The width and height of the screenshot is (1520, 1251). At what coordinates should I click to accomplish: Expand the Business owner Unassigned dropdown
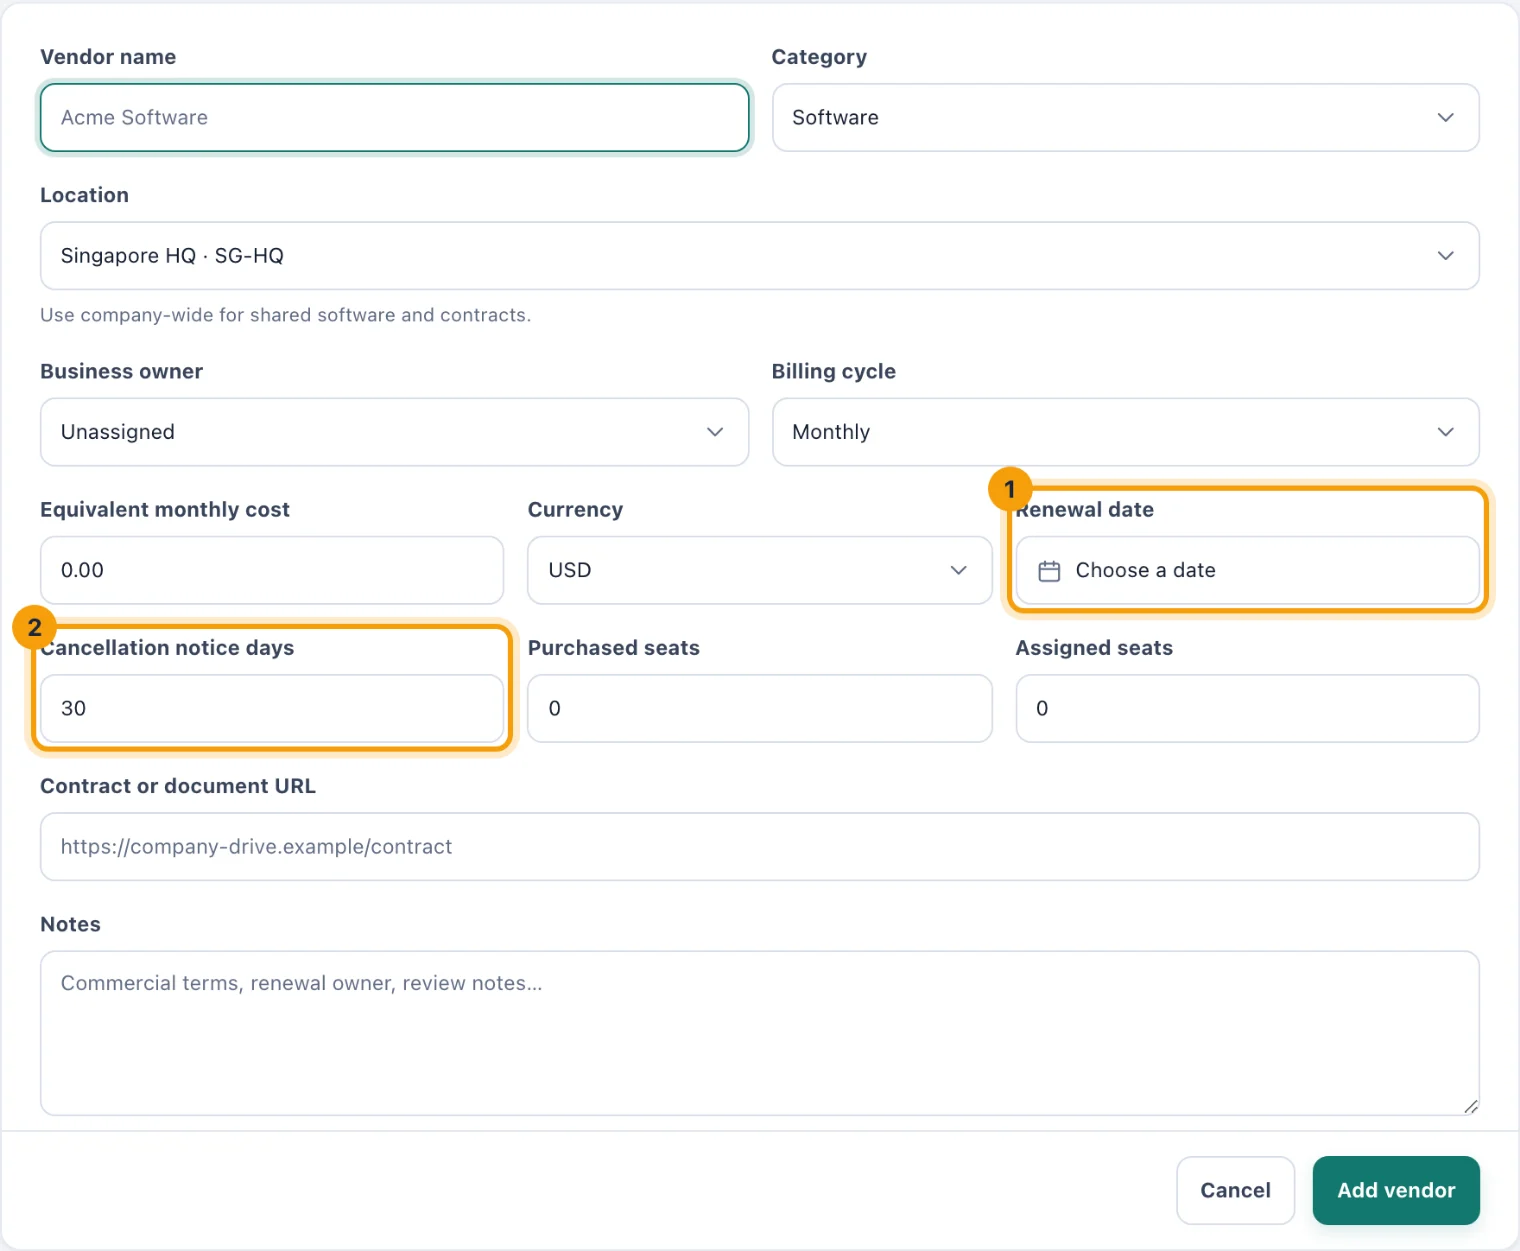point(394,432)
